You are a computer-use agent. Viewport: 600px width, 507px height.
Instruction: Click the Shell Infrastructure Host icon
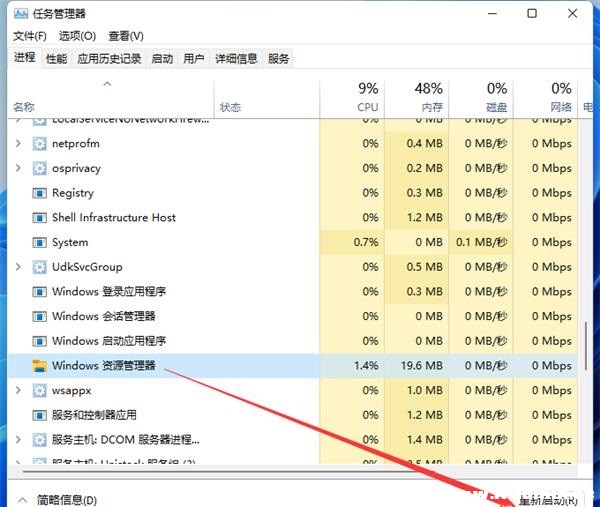click(39, 218)
